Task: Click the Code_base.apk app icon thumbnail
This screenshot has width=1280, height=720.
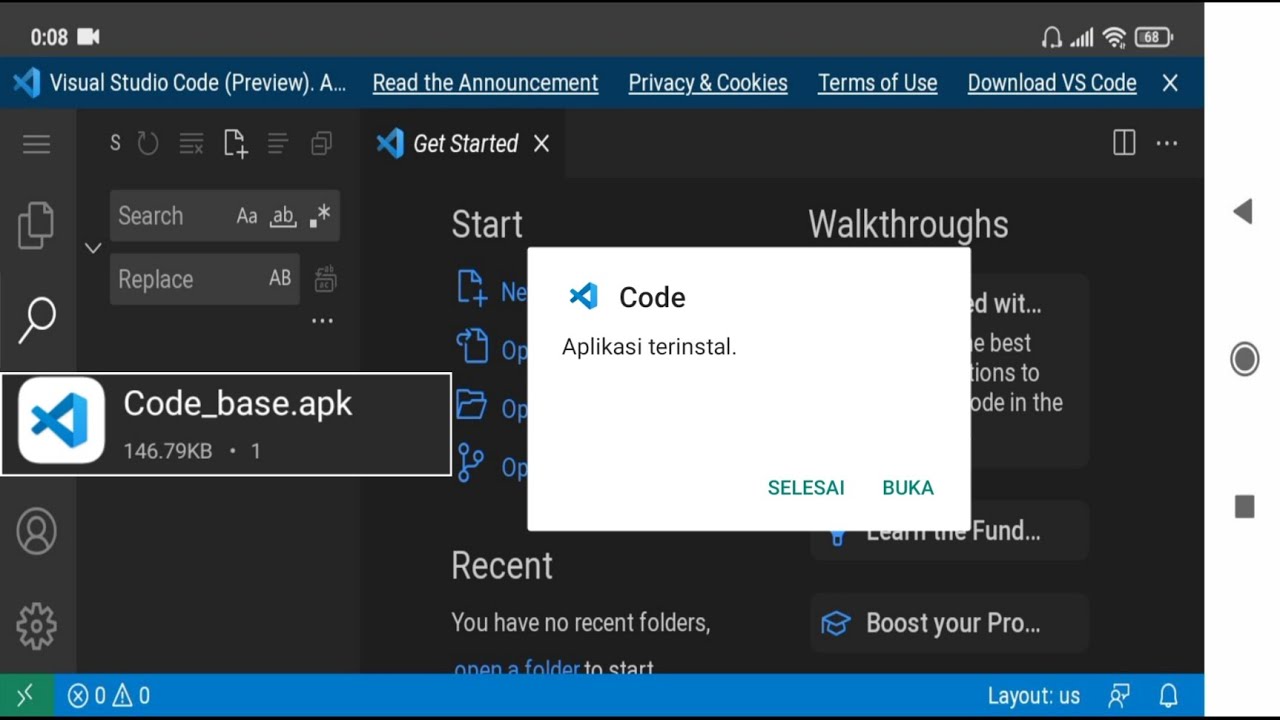Action: point(61,420)
